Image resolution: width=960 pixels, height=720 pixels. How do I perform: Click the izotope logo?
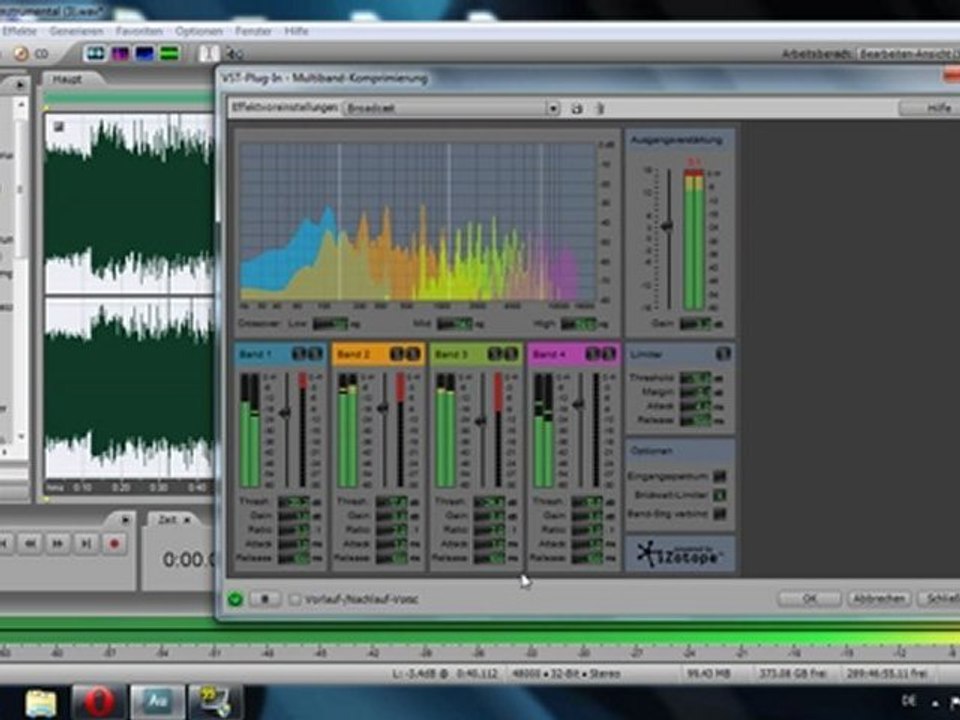coord(680,553)
